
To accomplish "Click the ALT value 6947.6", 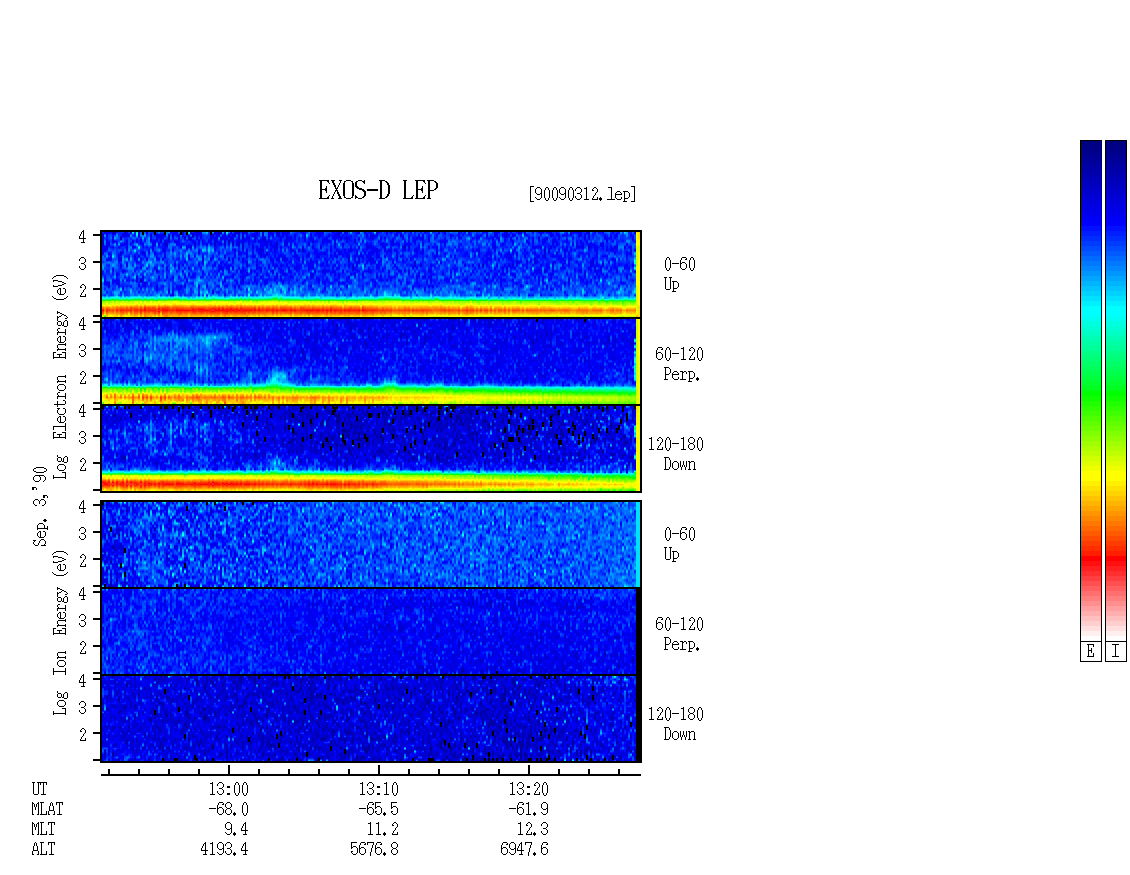I will tap(524, 849).
